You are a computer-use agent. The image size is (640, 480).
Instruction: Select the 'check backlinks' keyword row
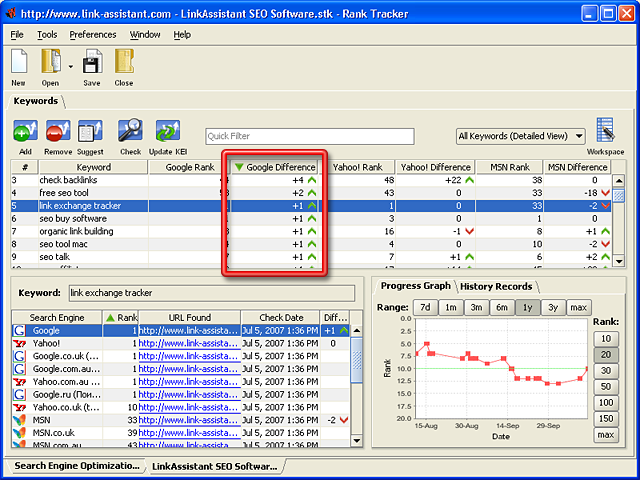[x=311, y=180]
